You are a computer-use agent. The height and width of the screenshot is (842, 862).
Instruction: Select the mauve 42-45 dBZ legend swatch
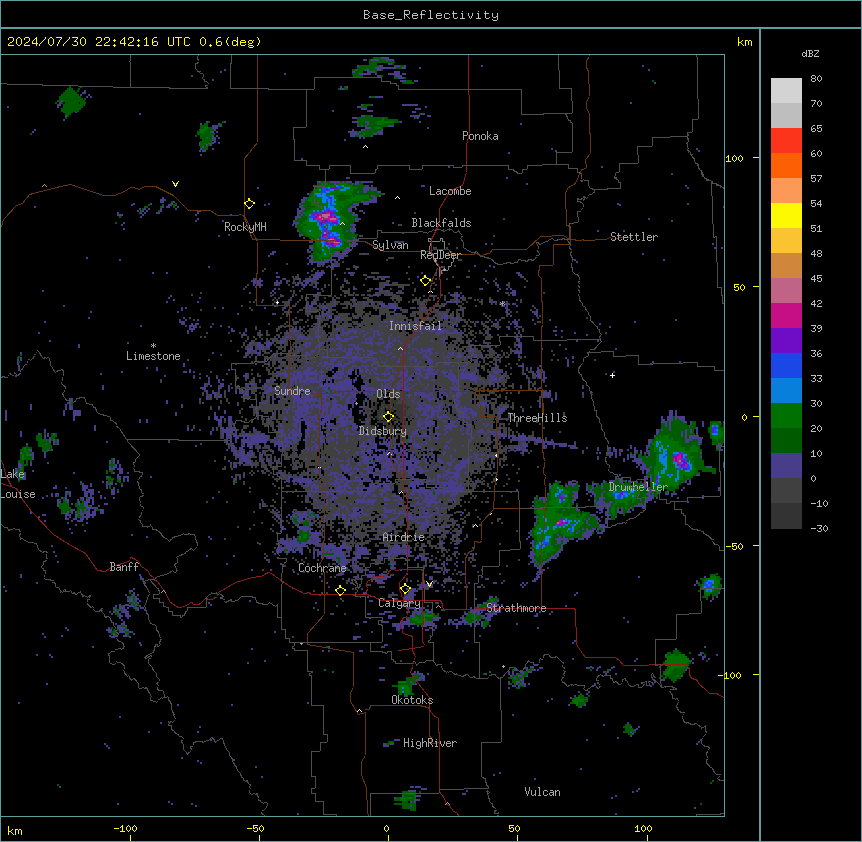[786, 291]
